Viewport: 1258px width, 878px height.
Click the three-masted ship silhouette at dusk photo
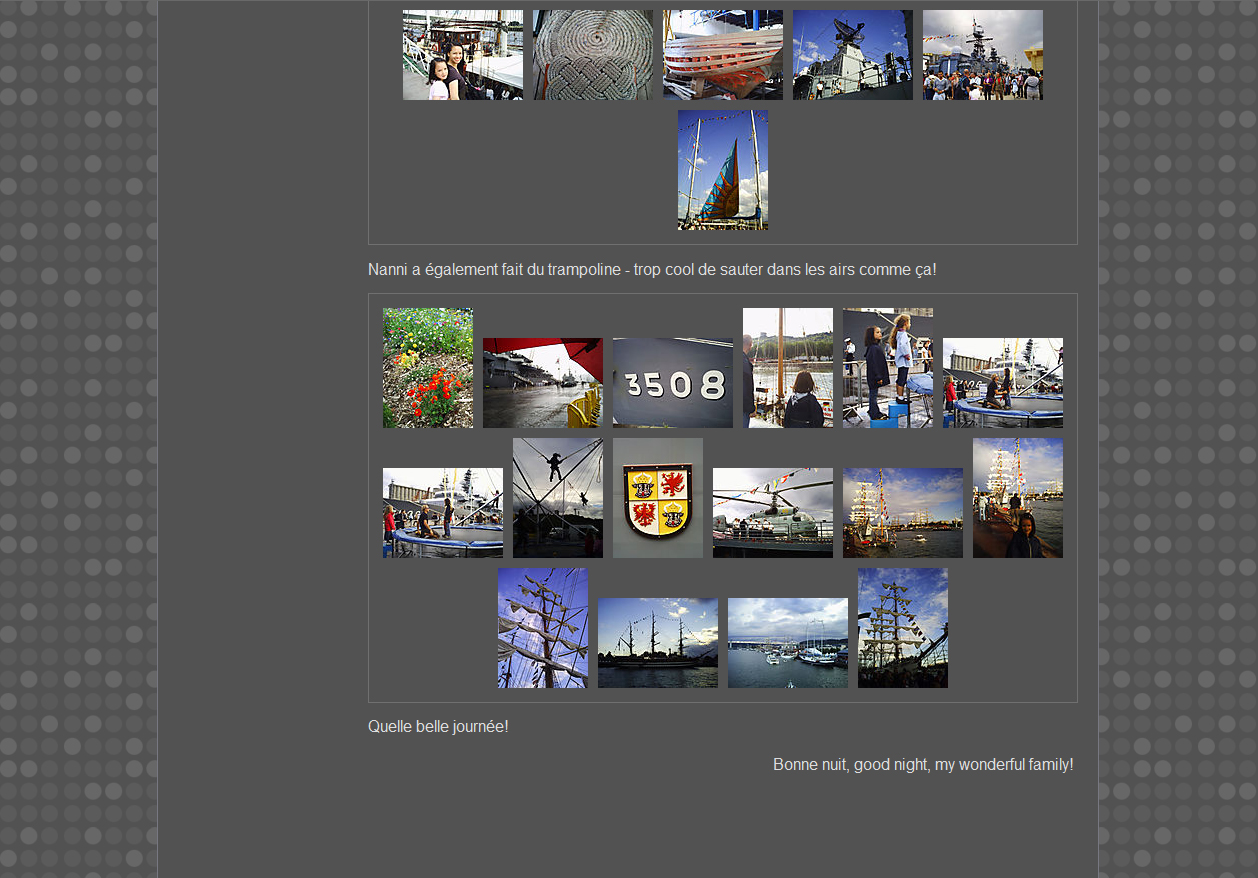657,643
